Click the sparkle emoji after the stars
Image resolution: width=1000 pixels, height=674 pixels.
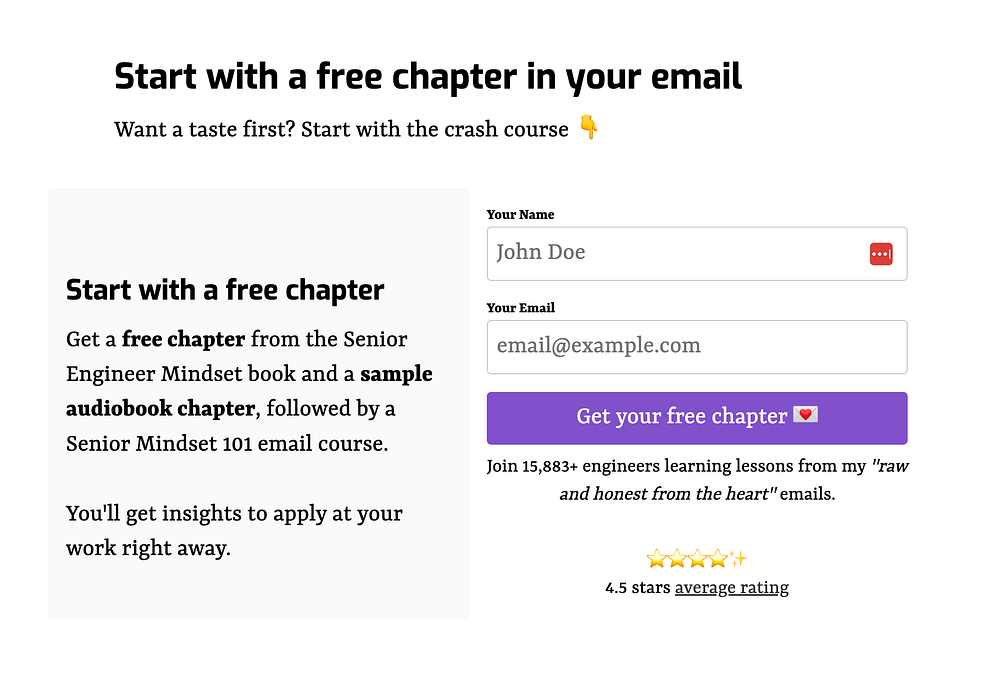738,559
